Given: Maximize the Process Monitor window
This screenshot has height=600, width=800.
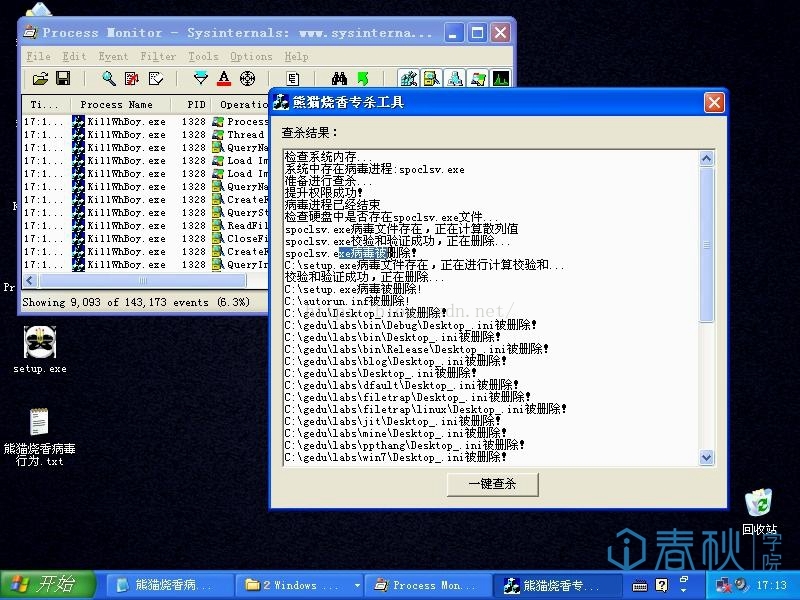Looking at the screenshot, I should pyautogui.click(x=477, y=33).
